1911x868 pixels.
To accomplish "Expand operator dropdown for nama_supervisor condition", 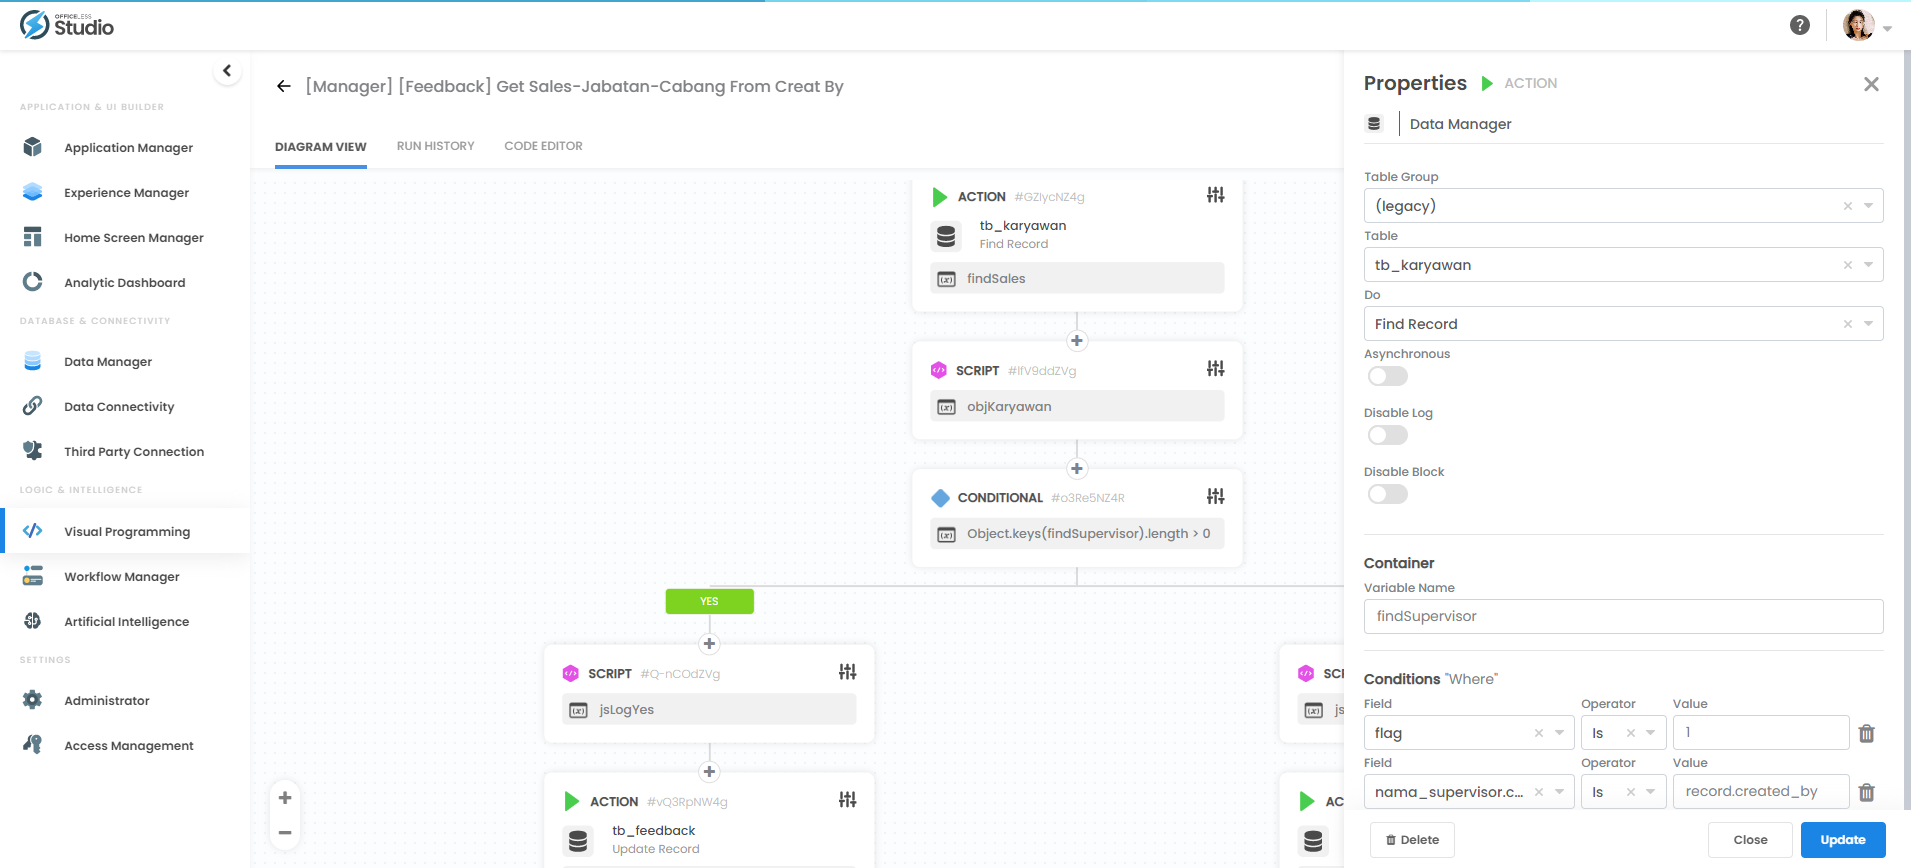I will 1651,792.
